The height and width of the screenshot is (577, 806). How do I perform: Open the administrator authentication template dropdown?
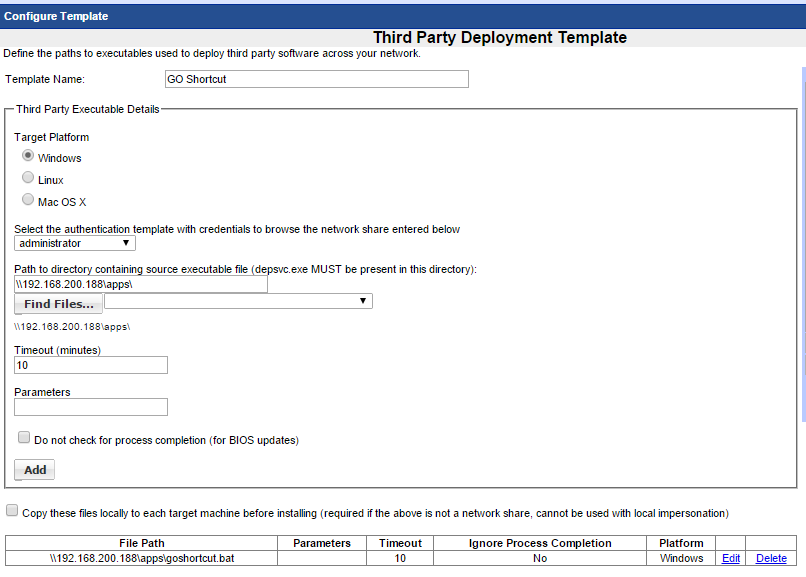75,243
